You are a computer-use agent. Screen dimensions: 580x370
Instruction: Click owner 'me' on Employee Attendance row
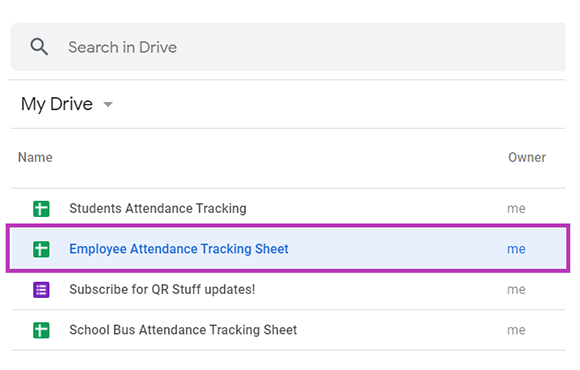(516, 249)
